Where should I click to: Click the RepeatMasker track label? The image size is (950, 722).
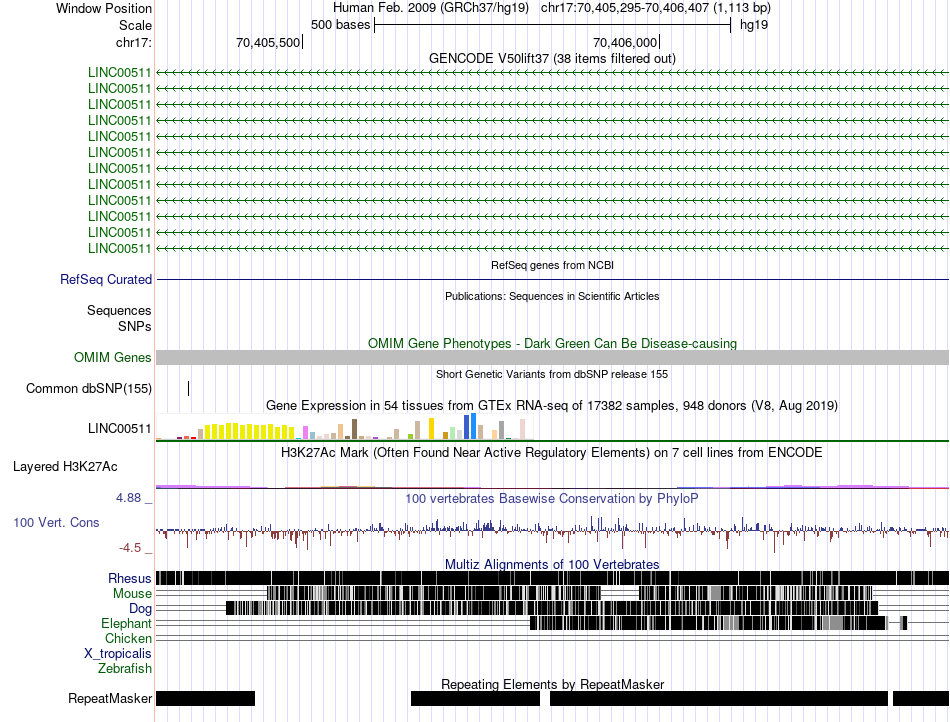[x=110, y=698]
